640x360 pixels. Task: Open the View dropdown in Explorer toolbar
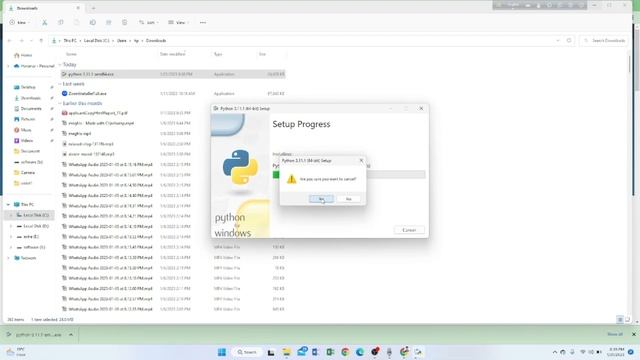pos(179,22)
